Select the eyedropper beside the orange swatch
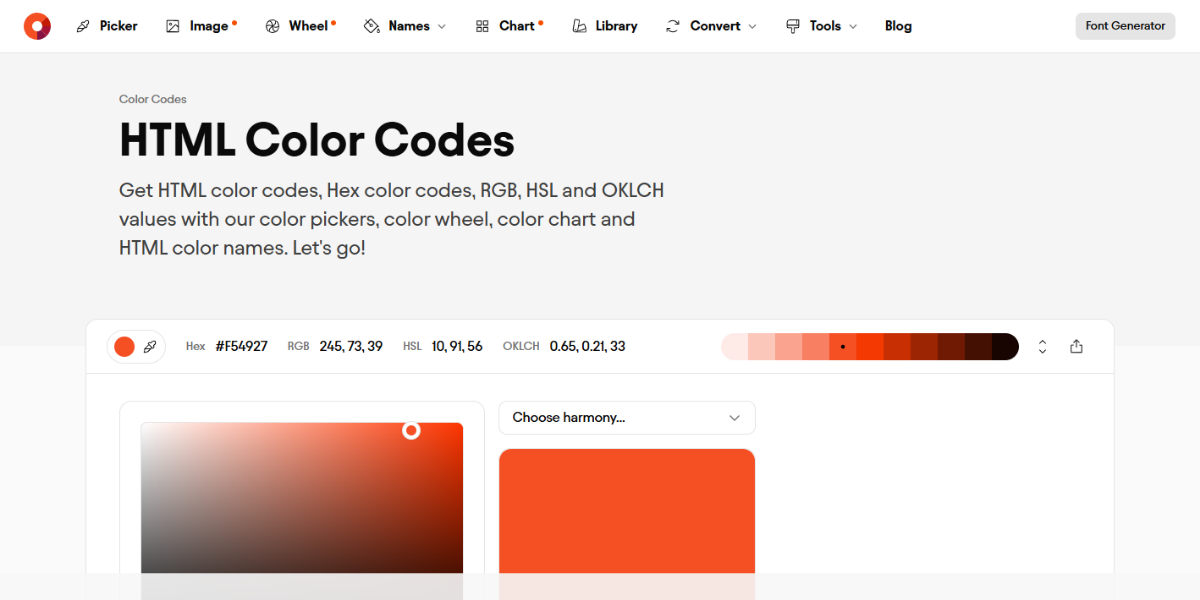 [150, 346]
